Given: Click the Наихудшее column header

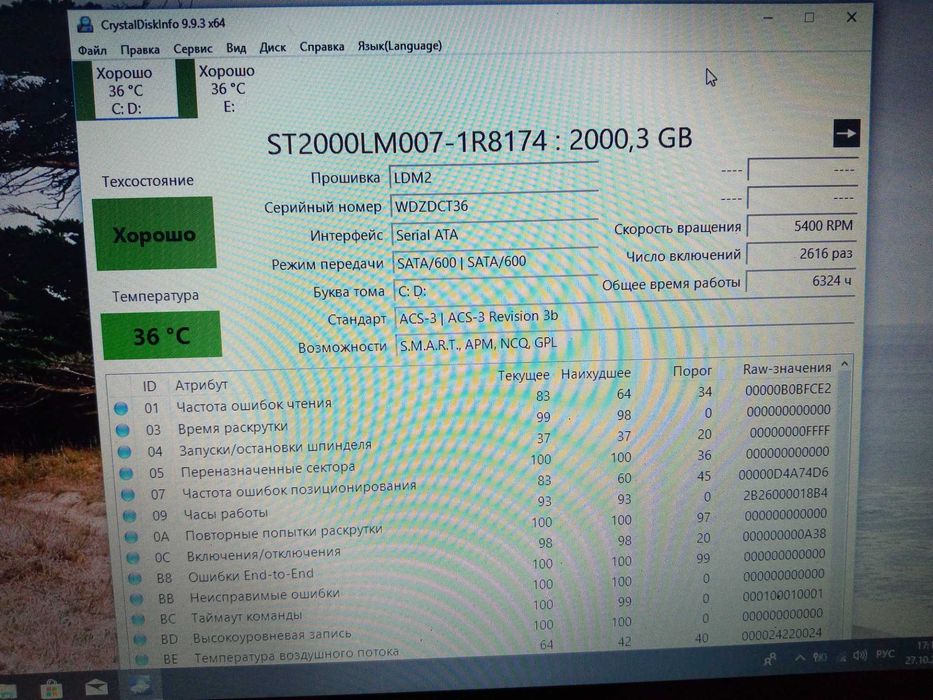Looking at the screenshot, I should coord(595,374).
